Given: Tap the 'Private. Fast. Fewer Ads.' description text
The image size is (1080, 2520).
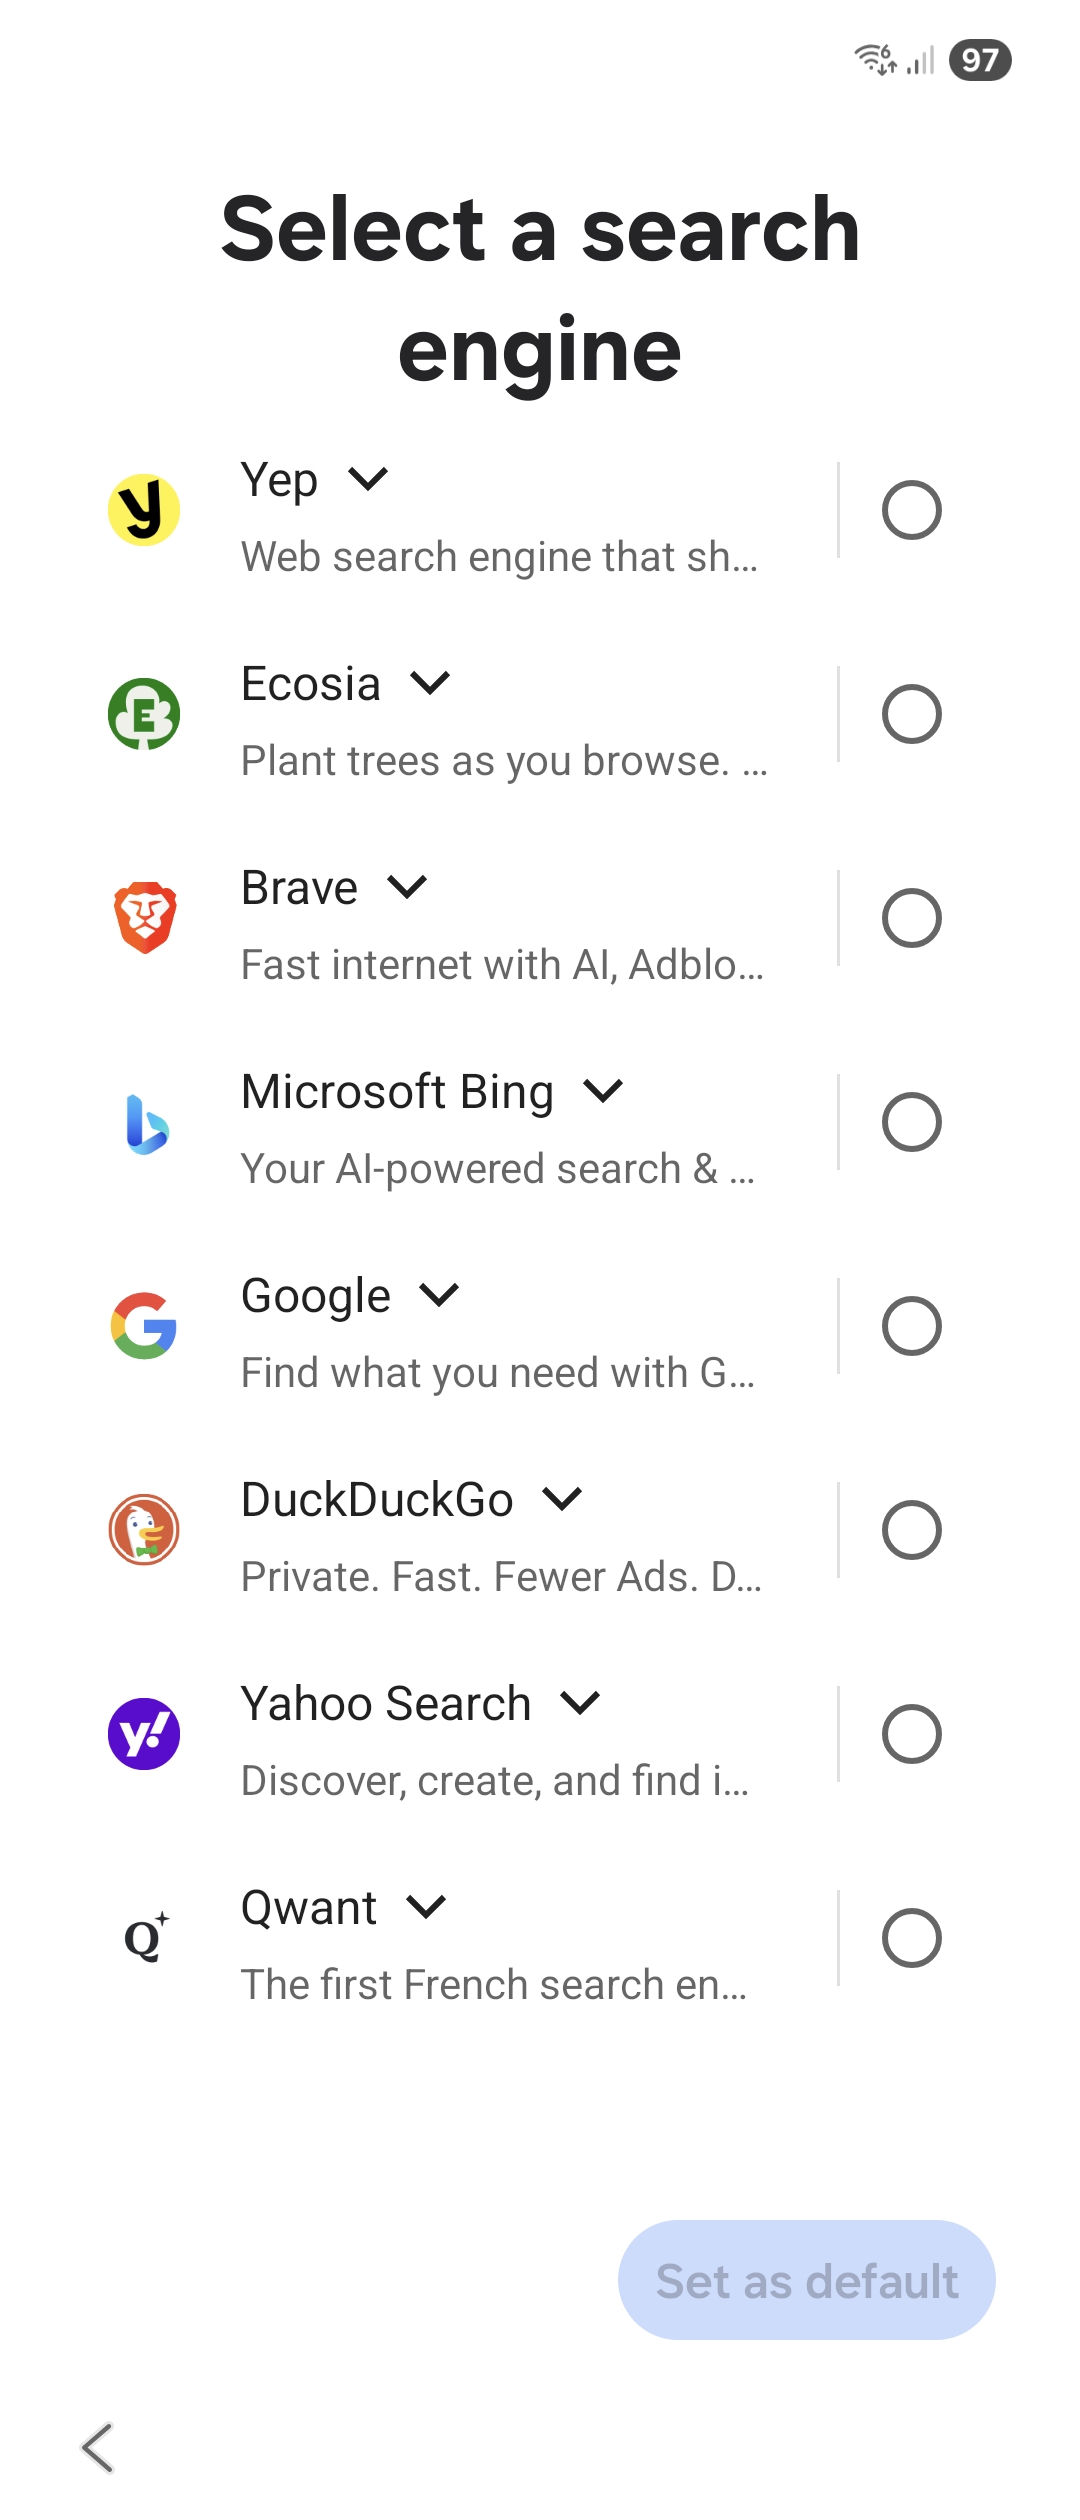Looking at the screenshot, I should 501,1577.
